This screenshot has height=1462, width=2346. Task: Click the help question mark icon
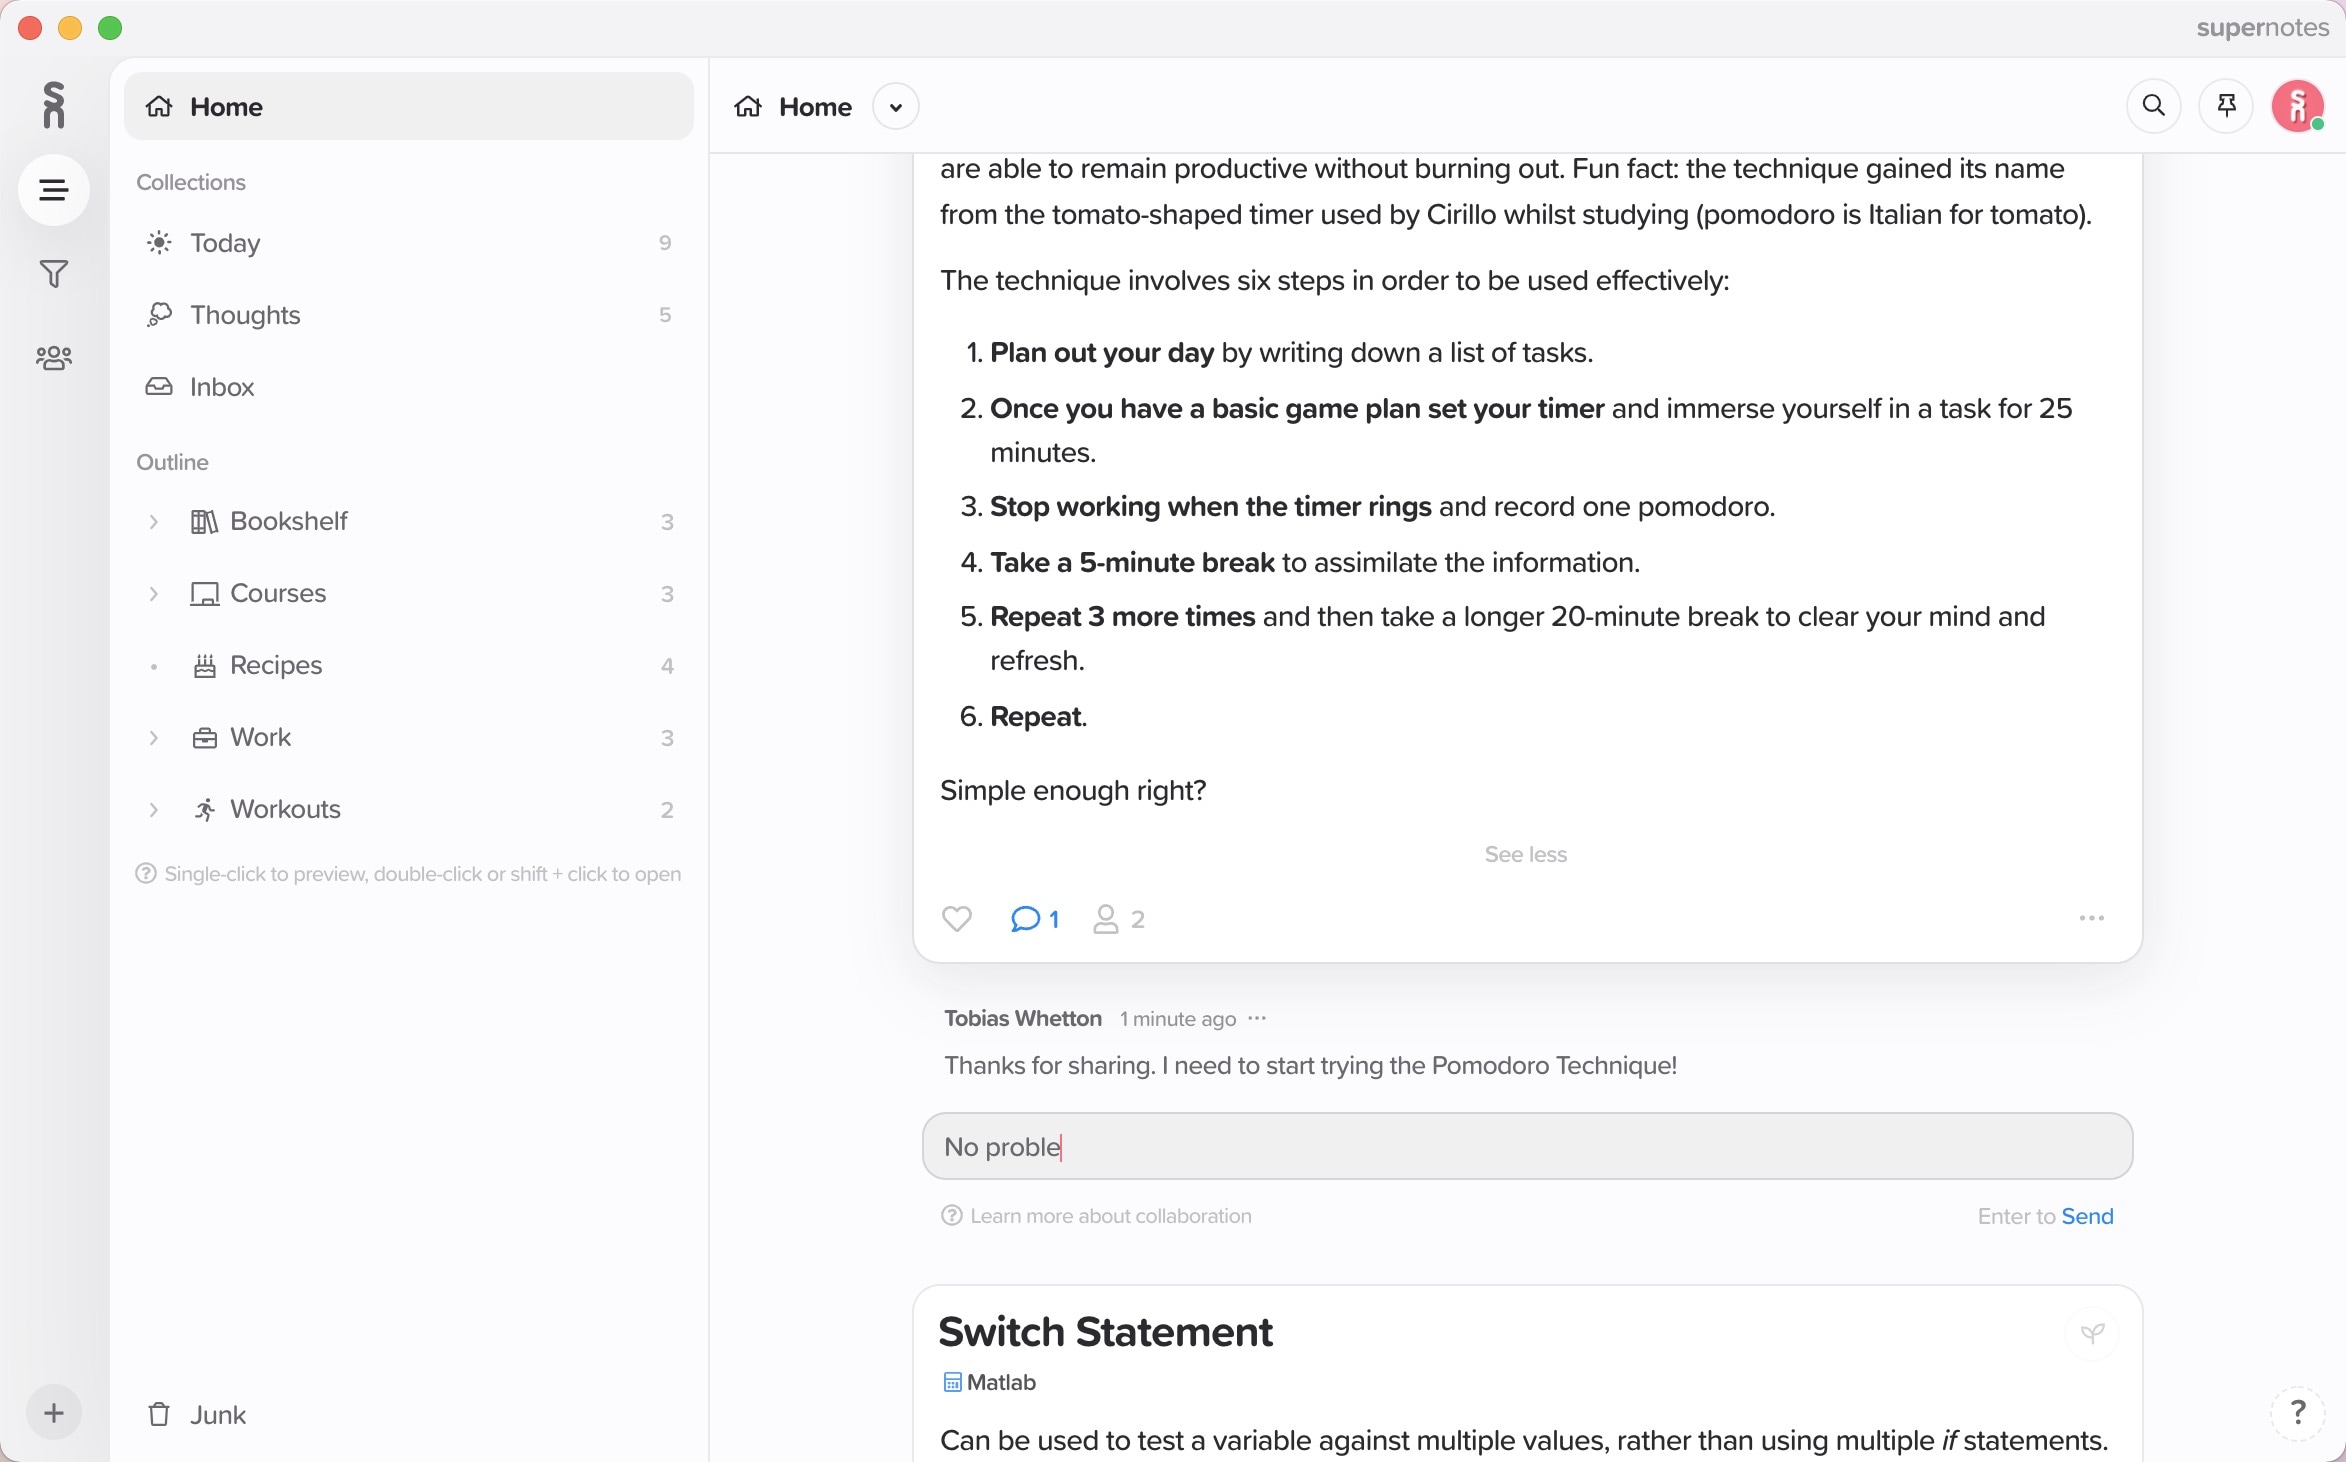(x=2299, y=1412)
